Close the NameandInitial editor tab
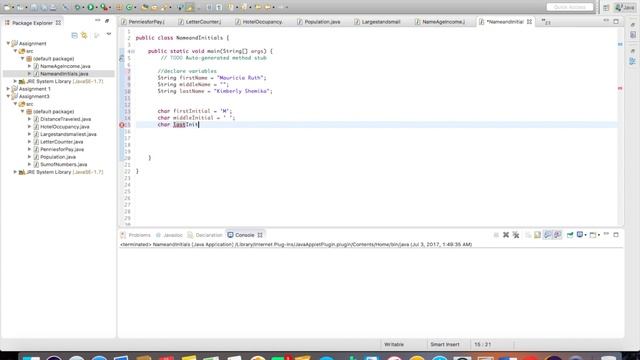Screen dimensions: 640x360 [x=529, y=22]
